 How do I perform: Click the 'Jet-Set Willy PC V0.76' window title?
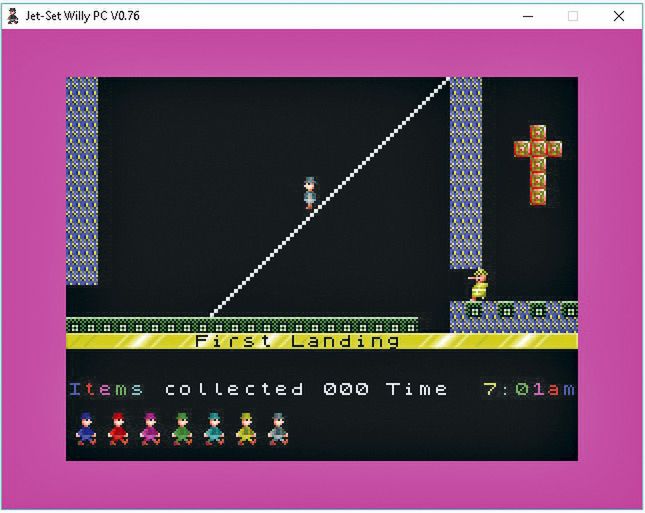(82, 16)
